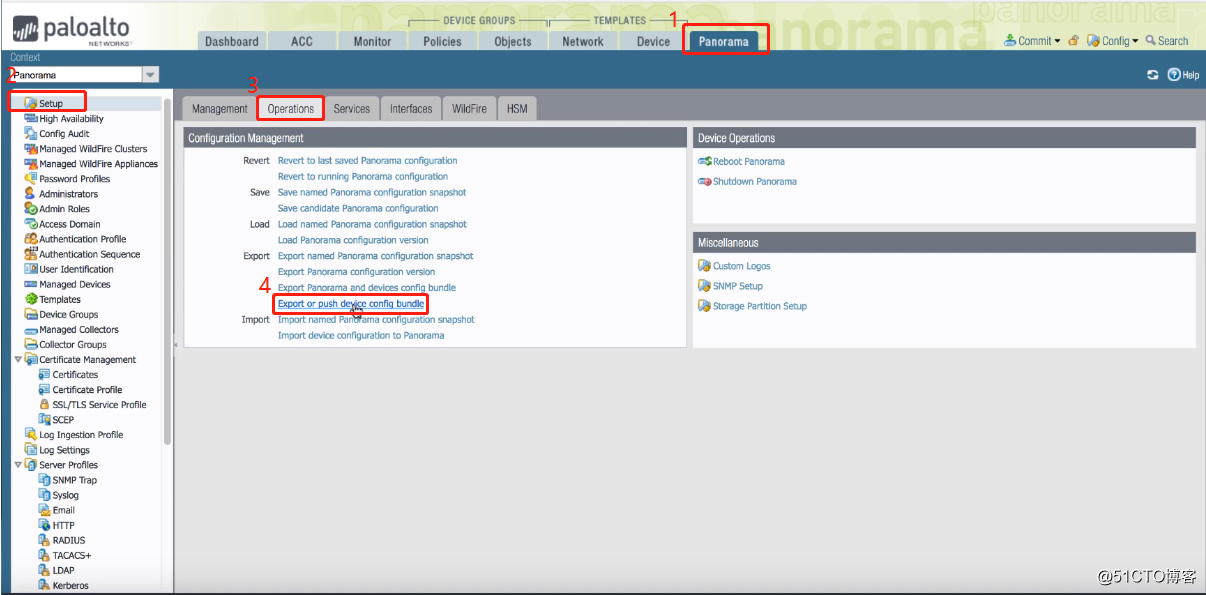The width and height of the screenshot is (1206, 595).
Task: Open the Network tab
Action: point(583,41)
